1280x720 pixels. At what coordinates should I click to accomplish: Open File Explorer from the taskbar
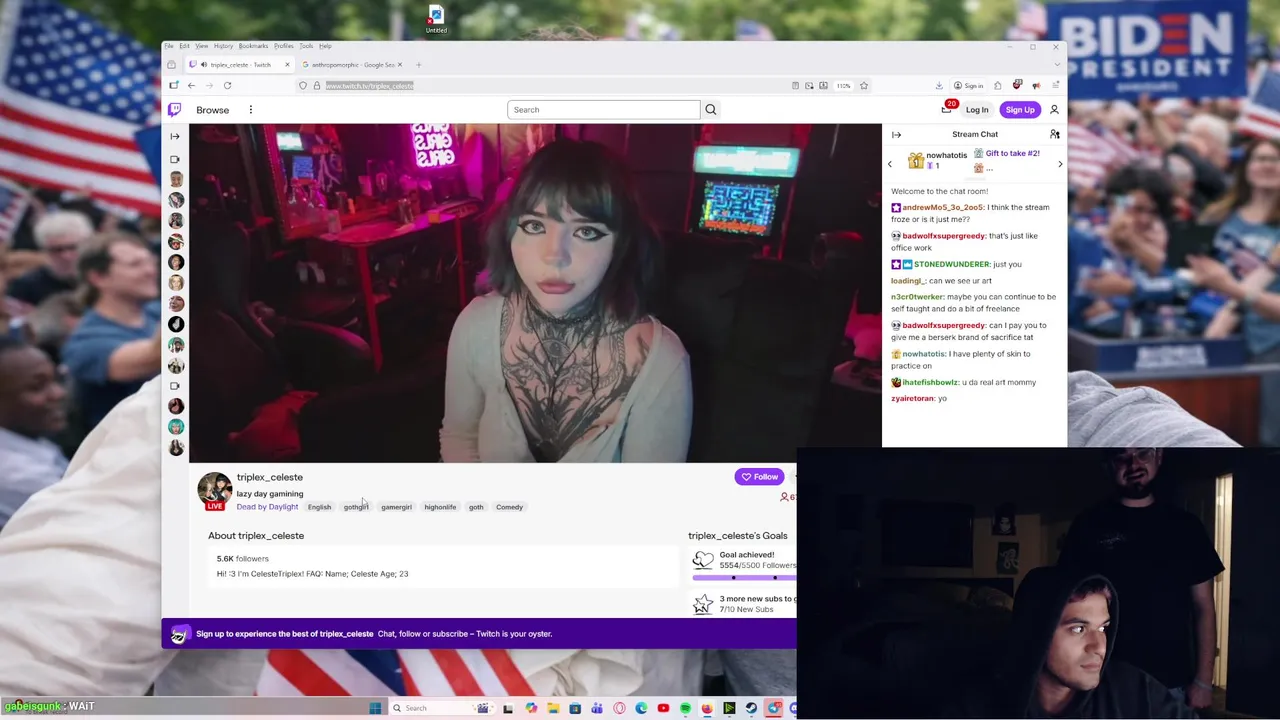(x=553, y=708)
